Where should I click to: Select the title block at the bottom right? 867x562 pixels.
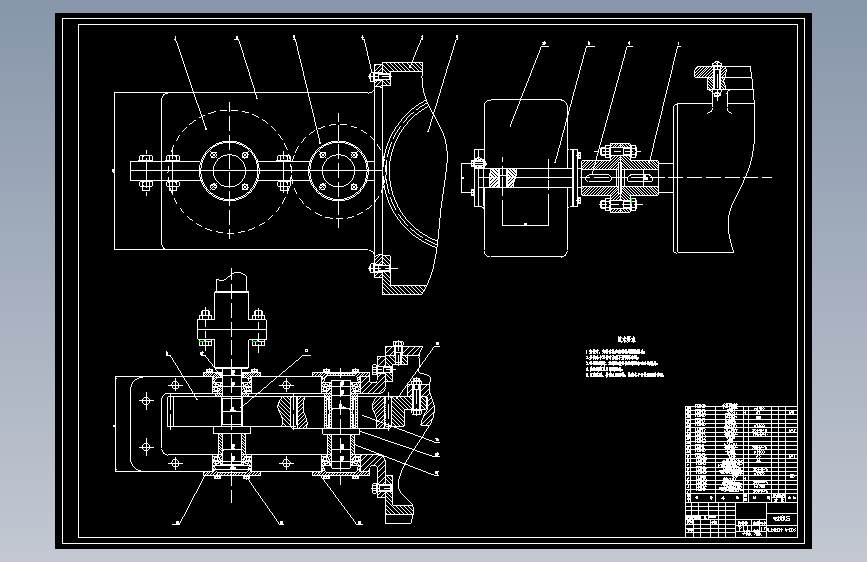click(x=741, y=520)
